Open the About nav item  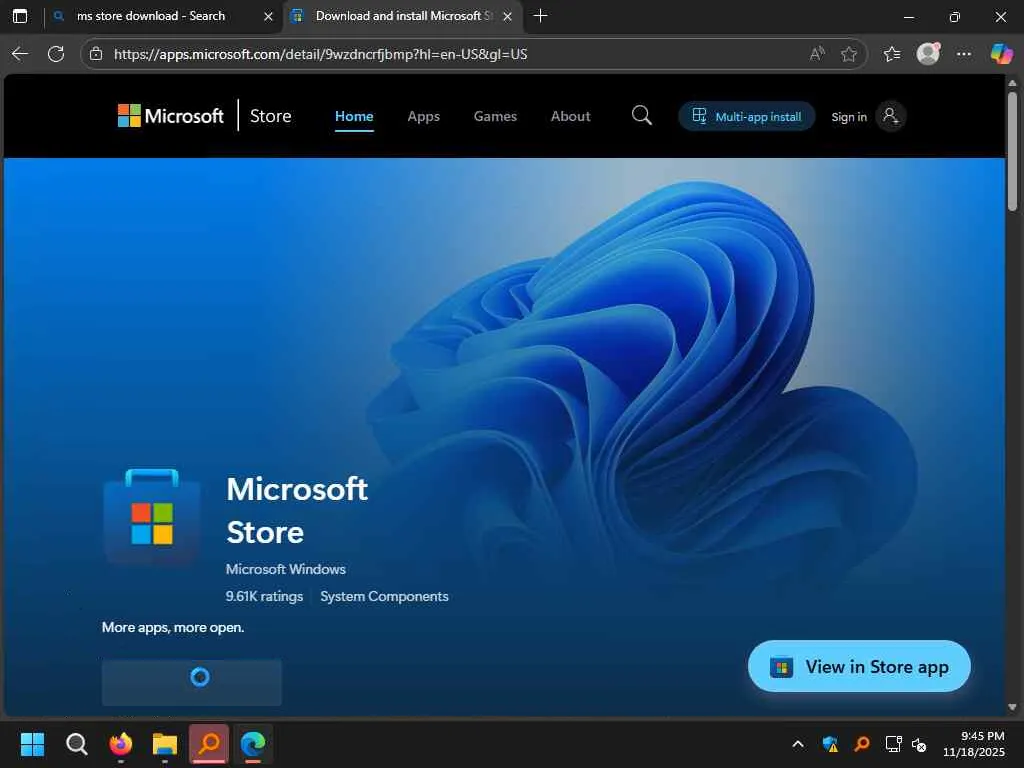(x=570, y=116)
